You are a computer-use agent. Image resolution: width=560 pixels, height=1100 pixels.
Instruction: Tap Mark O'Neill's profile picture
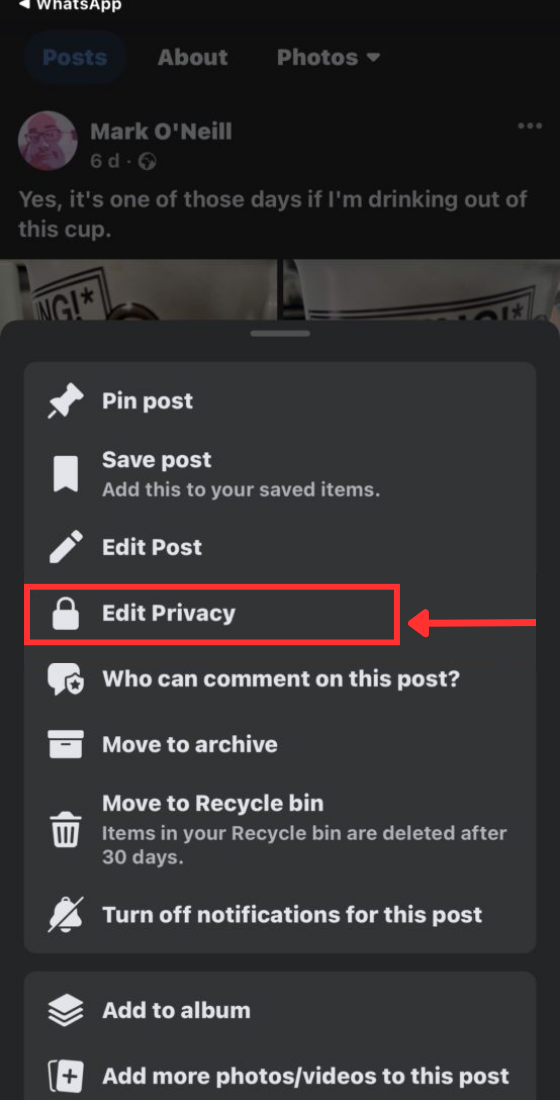click(48, 141)
